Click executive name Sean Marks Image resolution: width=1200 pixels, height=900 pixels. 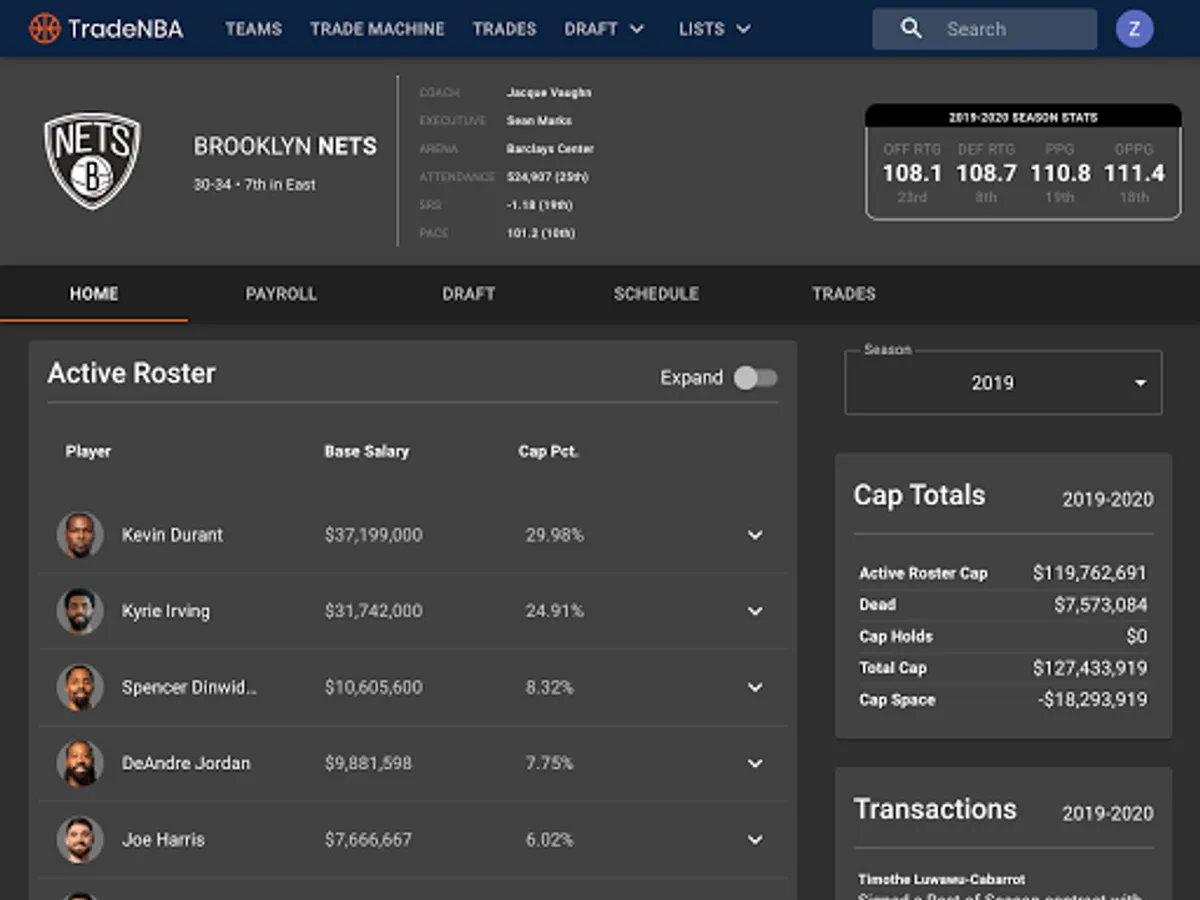(x=539, y=121)
